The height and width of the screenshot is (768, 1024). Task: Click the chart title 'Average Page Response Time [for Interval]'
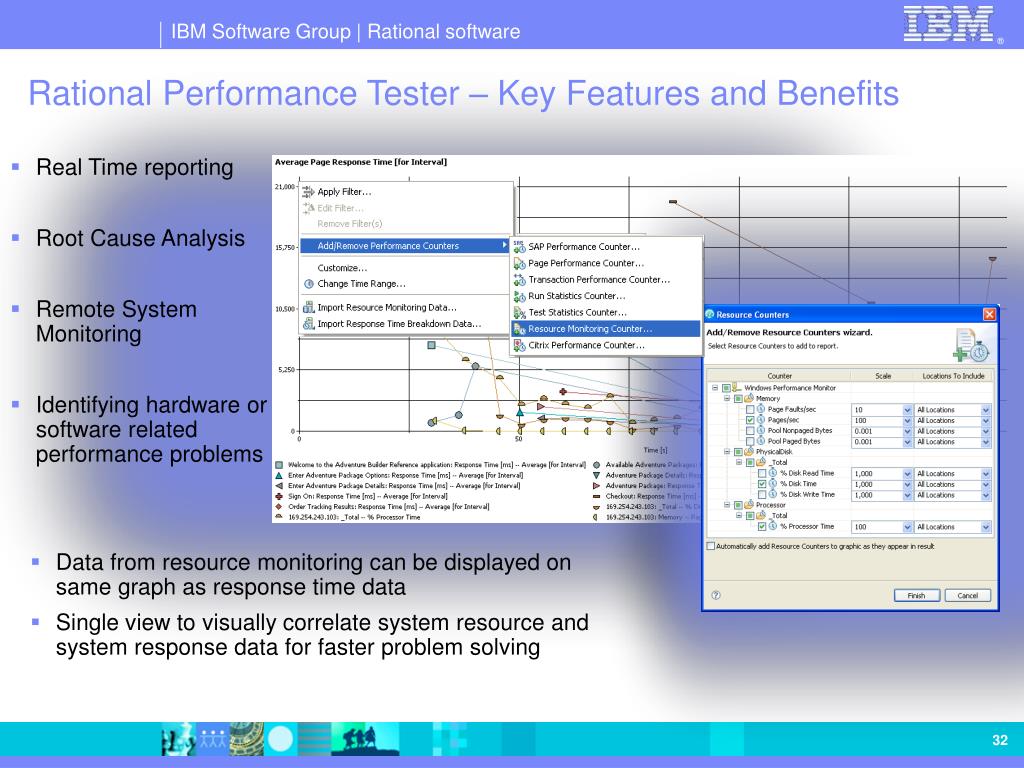[x=360, y=162]
